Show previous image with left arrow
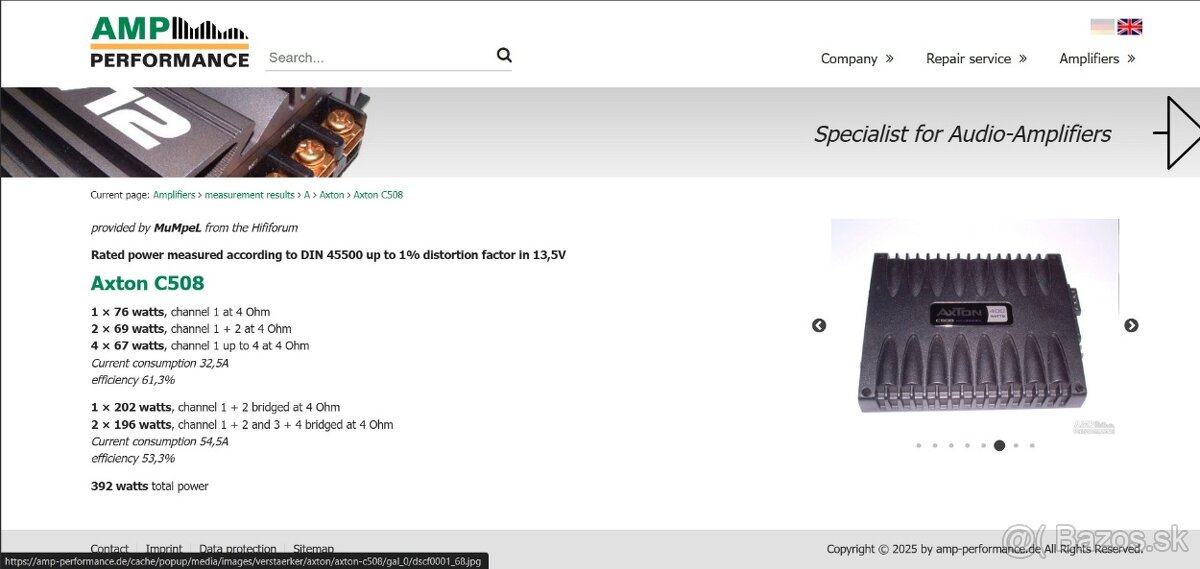 819,325
